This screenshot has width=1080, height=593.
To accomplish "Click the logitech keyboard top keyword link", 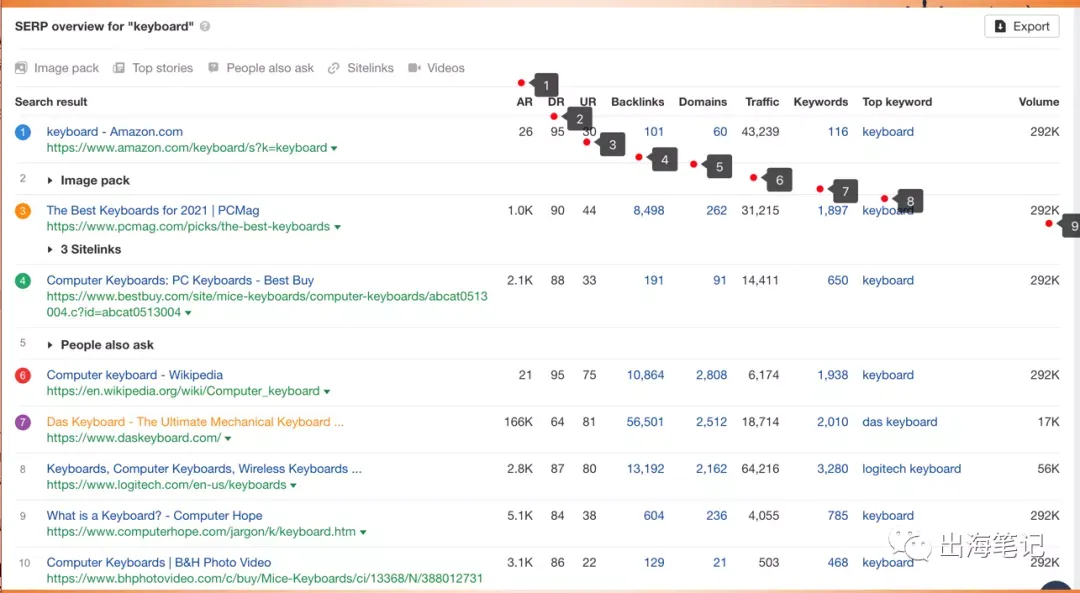I will 911,469.
